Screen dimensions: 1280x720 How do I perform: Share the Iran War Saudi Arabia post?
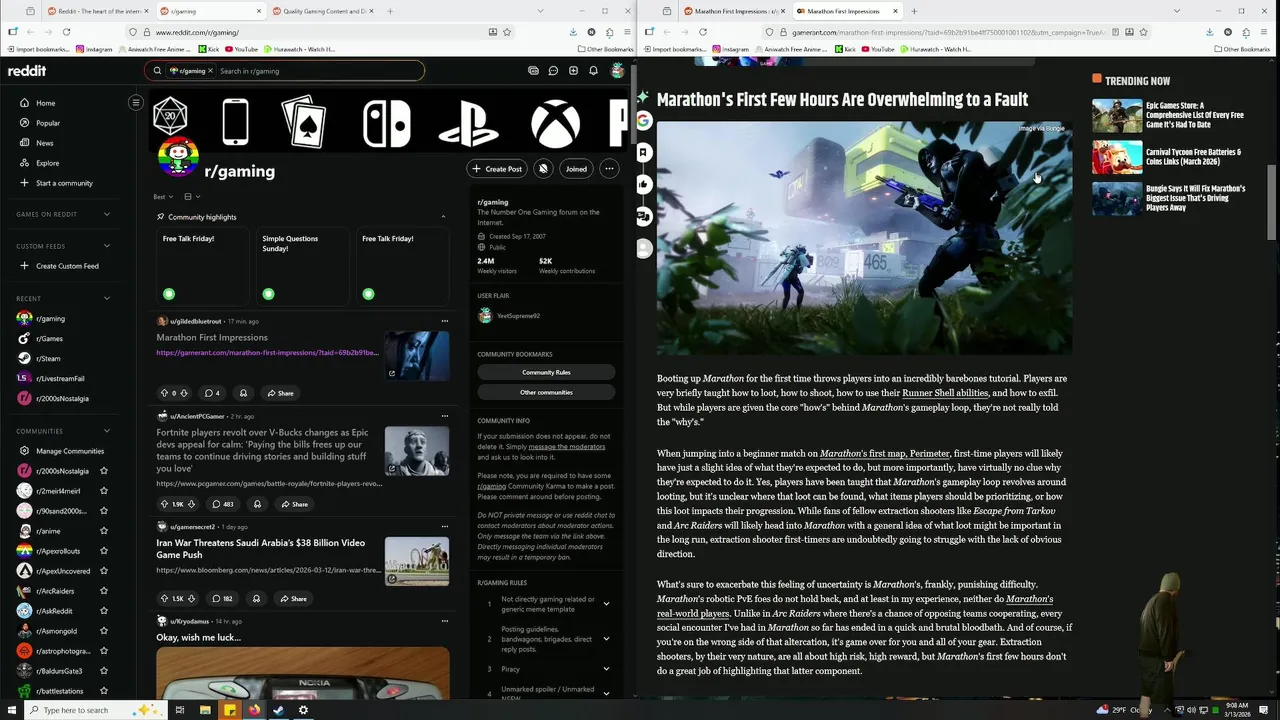[x=293, y=599]
